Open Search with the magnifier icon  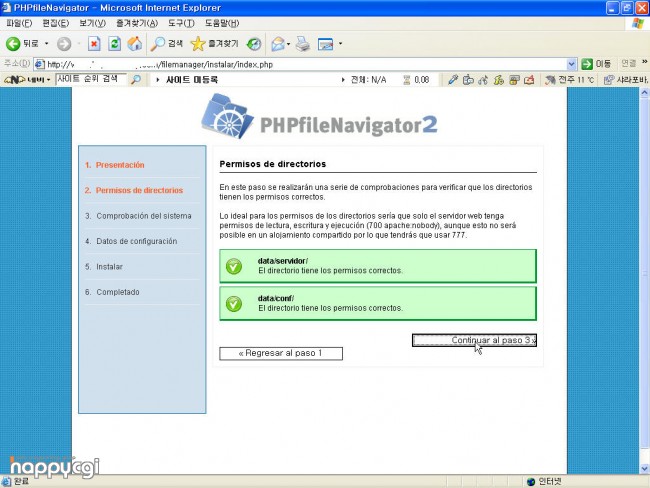point(158,44)
